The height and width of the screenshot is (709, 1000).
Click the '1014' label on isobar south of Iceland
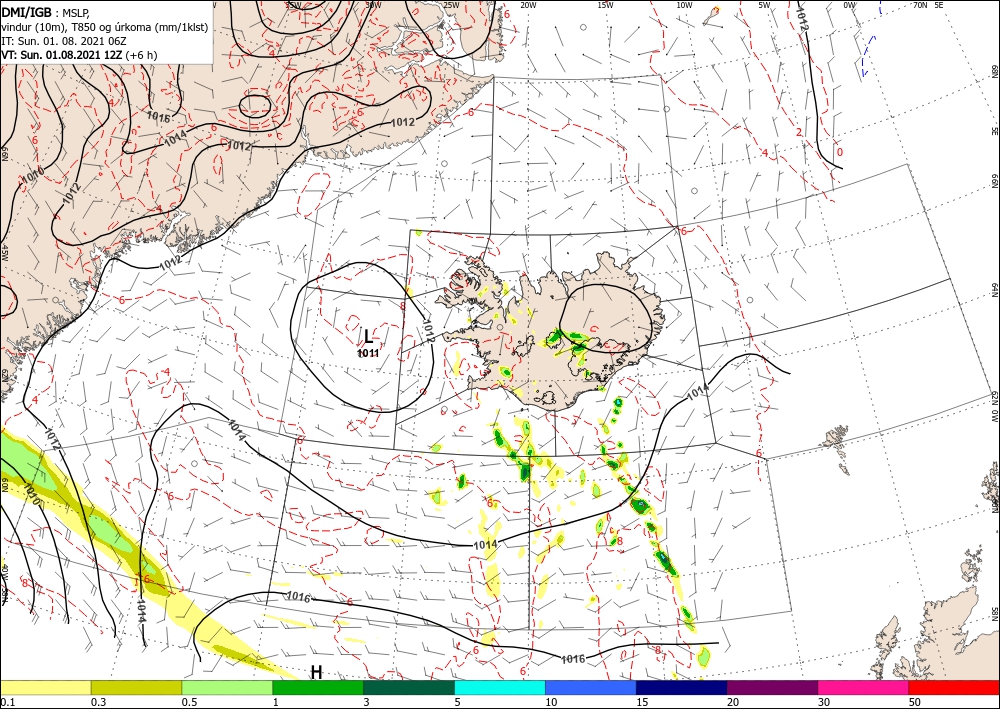coord(485,545)
